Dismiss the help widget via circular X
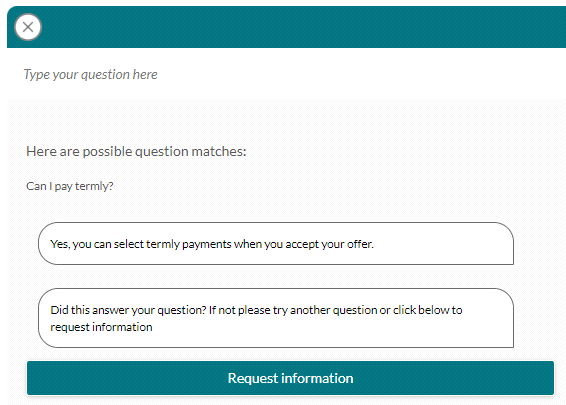 [x=28, y=27]
